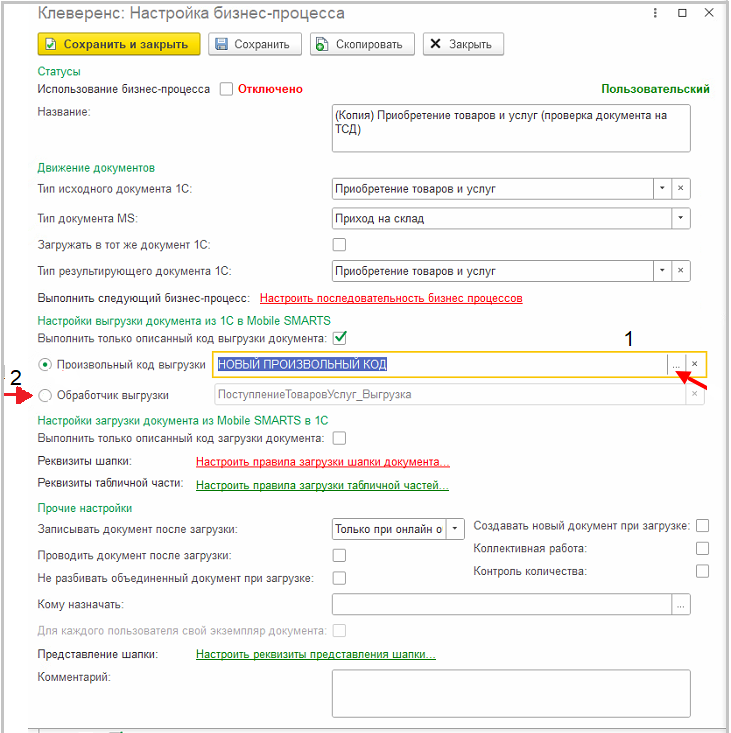
Task: Open 'Настроить правила загрузки табличной частей' link
Action: tap(322, 485)
